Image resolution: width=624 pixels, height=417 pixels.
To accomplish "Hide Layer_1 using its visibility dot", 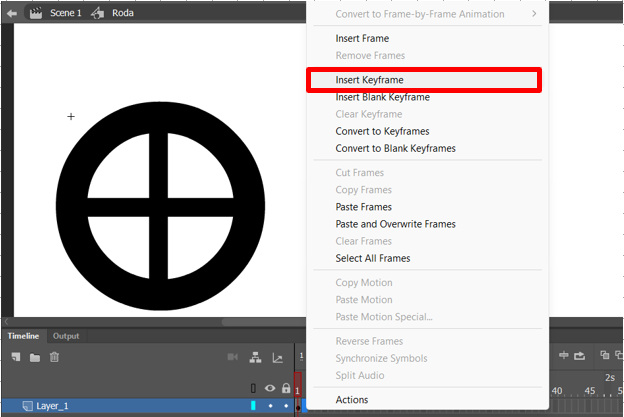I will [x=271, y=406].
